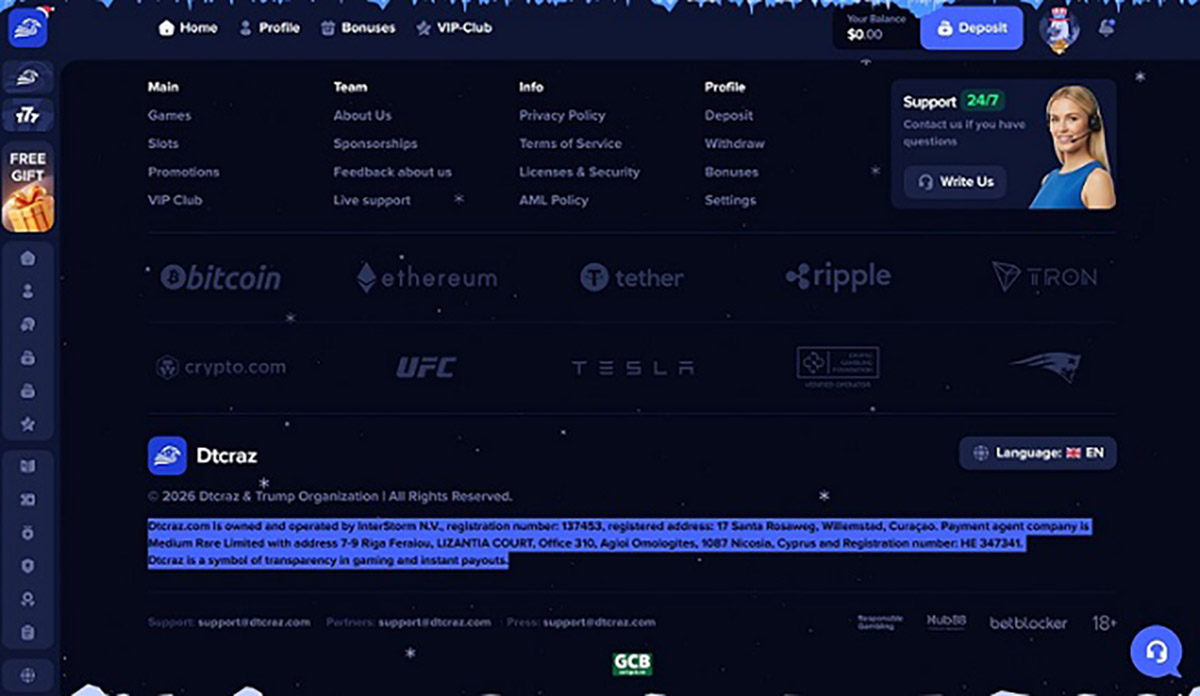Click the Write Us support button

(x=956, y=182)
